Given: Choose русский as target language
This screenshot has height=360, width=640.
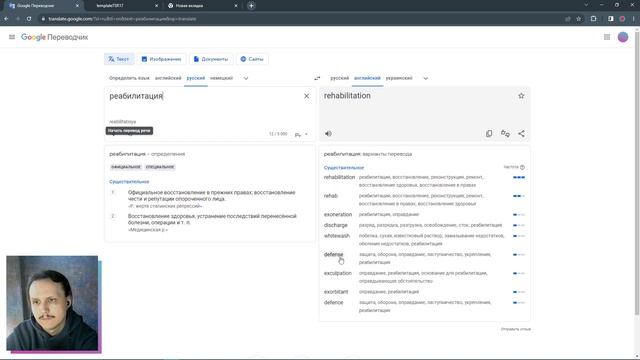Looking at the screenshot, I should 340,78.
